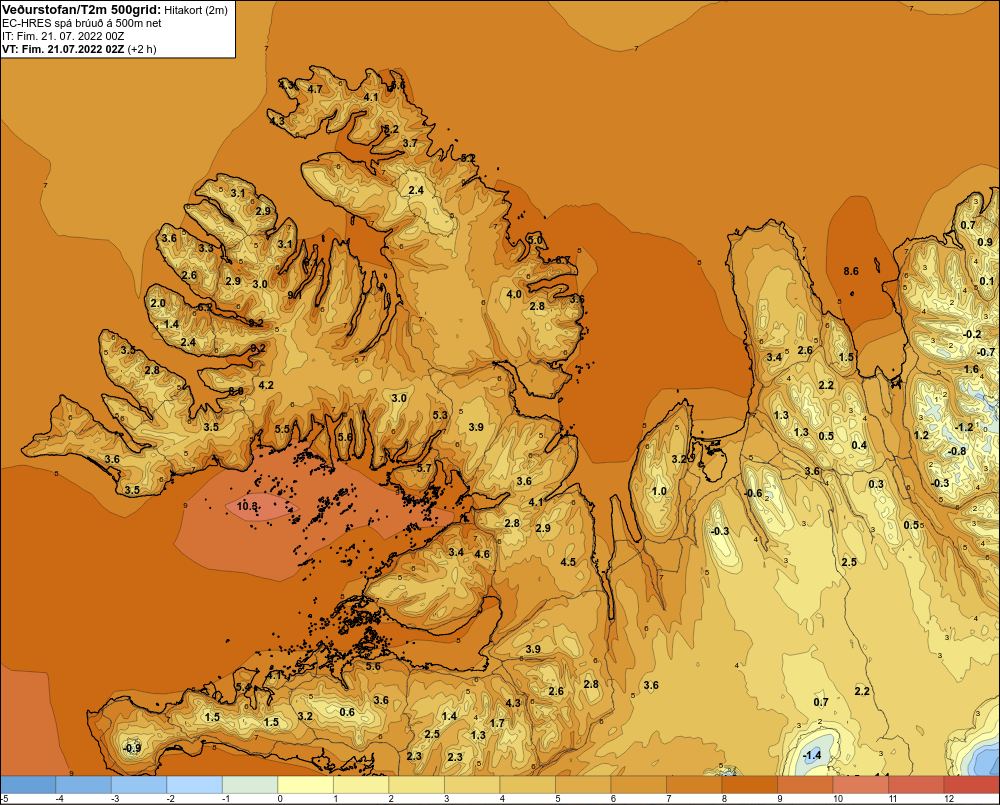Image resolution: width=1000 pixels, height=805 pixels.
Task: Select the 4.2 temperature value
Action: (x=266, y=385)
